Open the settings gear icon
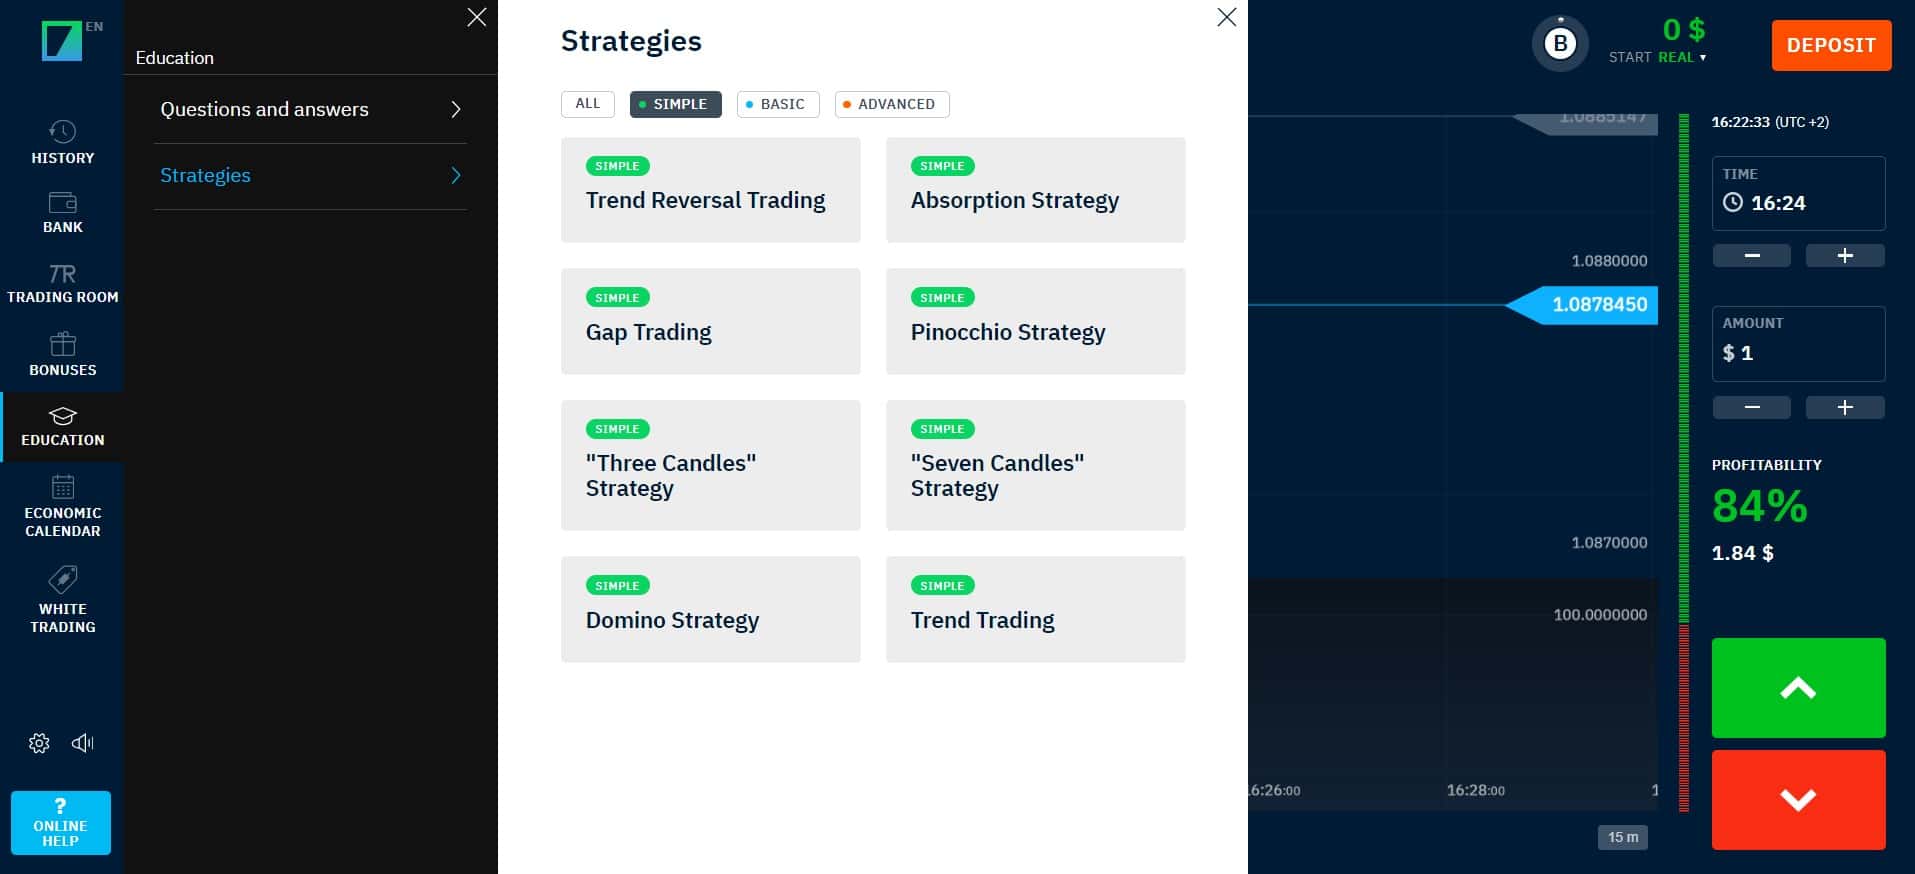 [x=39, y=743]
